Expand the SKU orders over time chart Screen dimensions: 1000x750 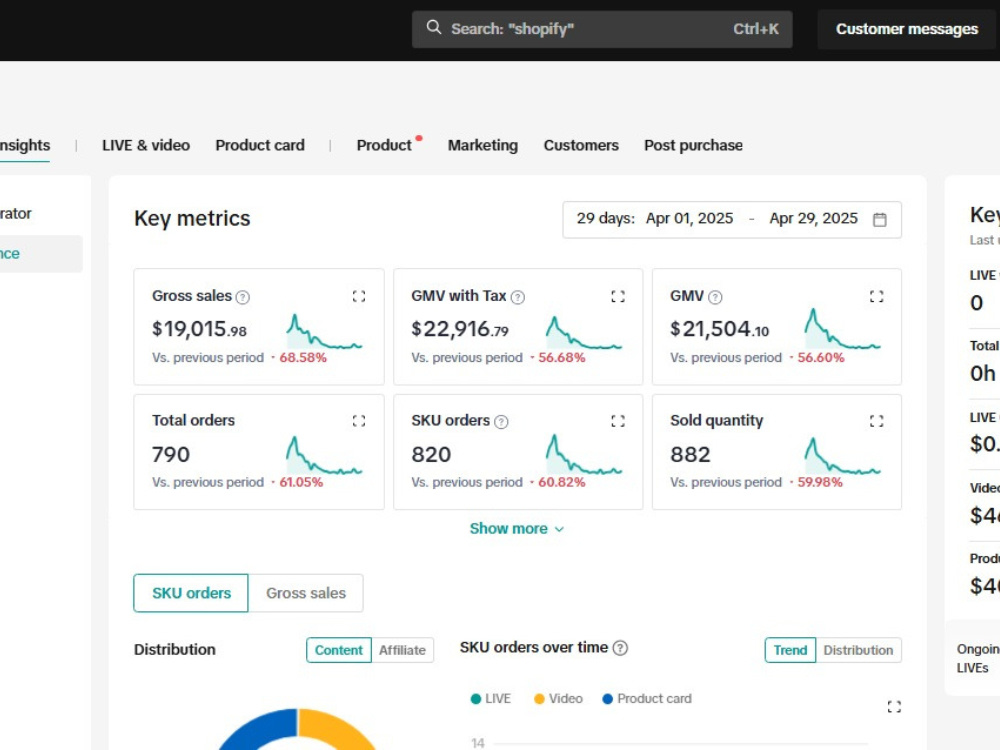coord(894,706)
